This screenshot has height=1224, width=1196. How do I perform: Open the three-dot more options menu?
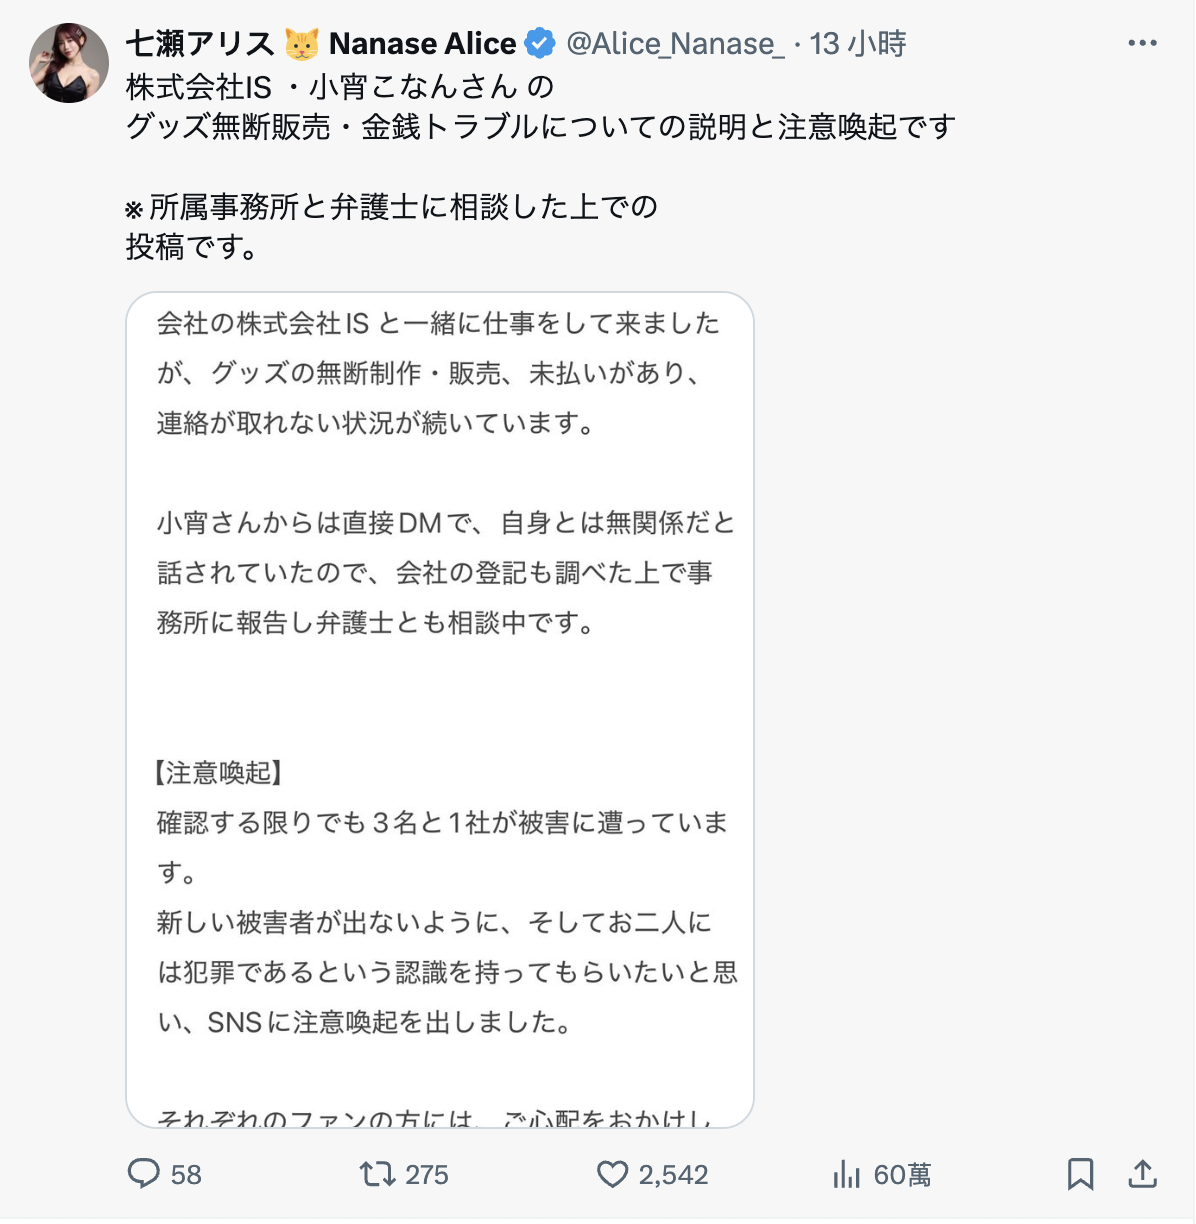pyautogui.click(x=1142, y=43)
